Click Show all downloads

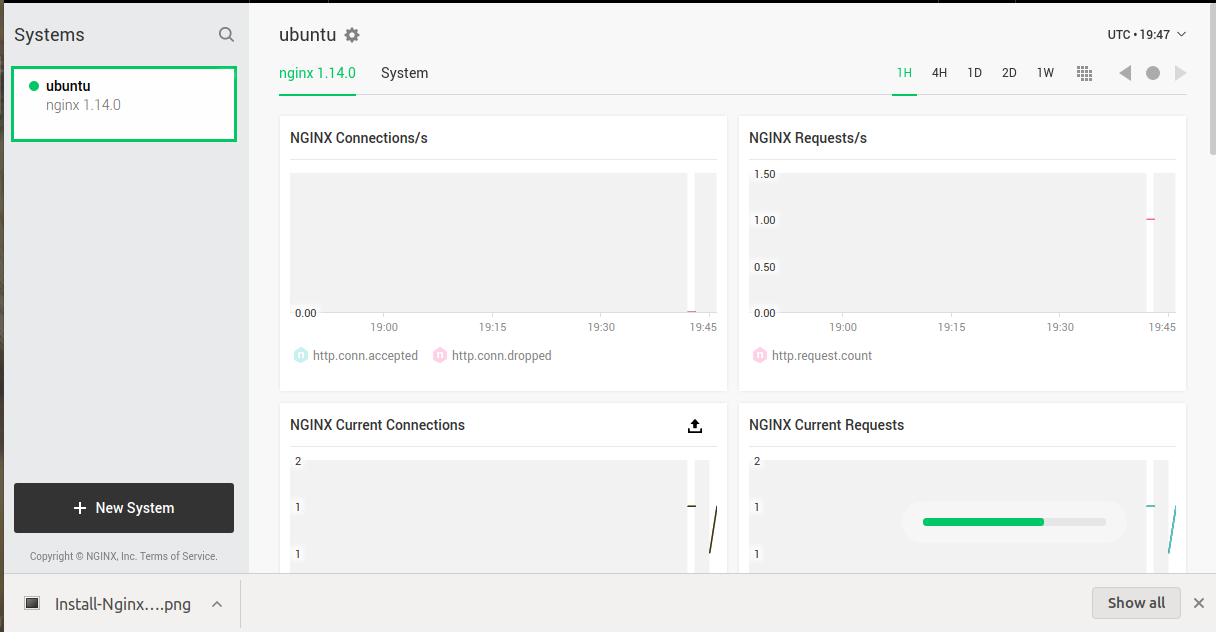click(1136, 602)
